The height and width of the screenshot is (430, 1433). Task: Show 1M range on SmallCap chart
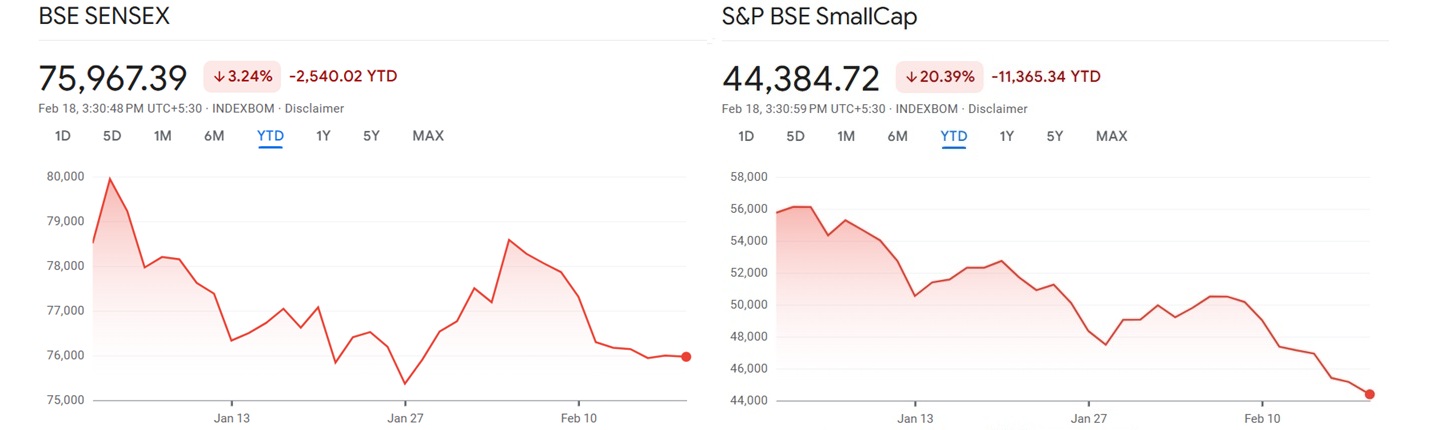845,136
